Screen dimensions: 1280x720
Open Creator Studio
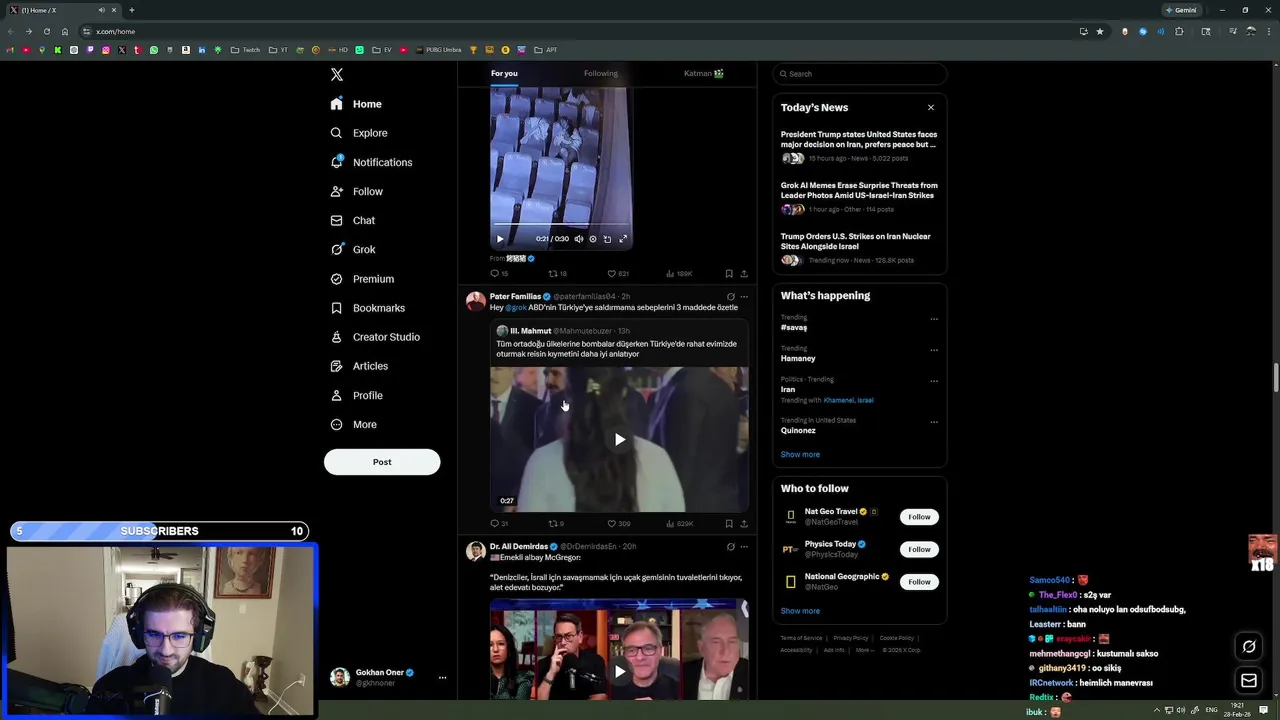click(x=375, y=337)
